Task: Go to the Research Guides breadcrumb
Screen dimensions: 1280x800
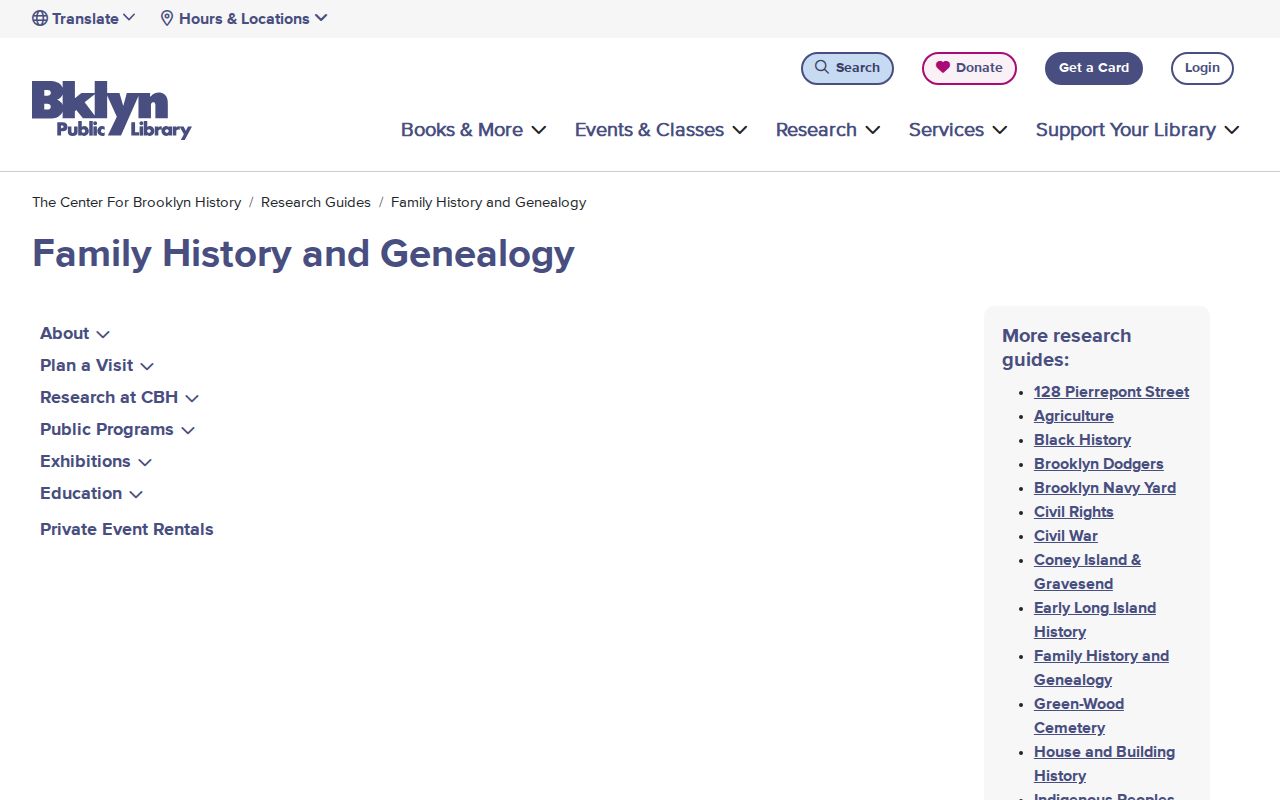Action: 316,202
